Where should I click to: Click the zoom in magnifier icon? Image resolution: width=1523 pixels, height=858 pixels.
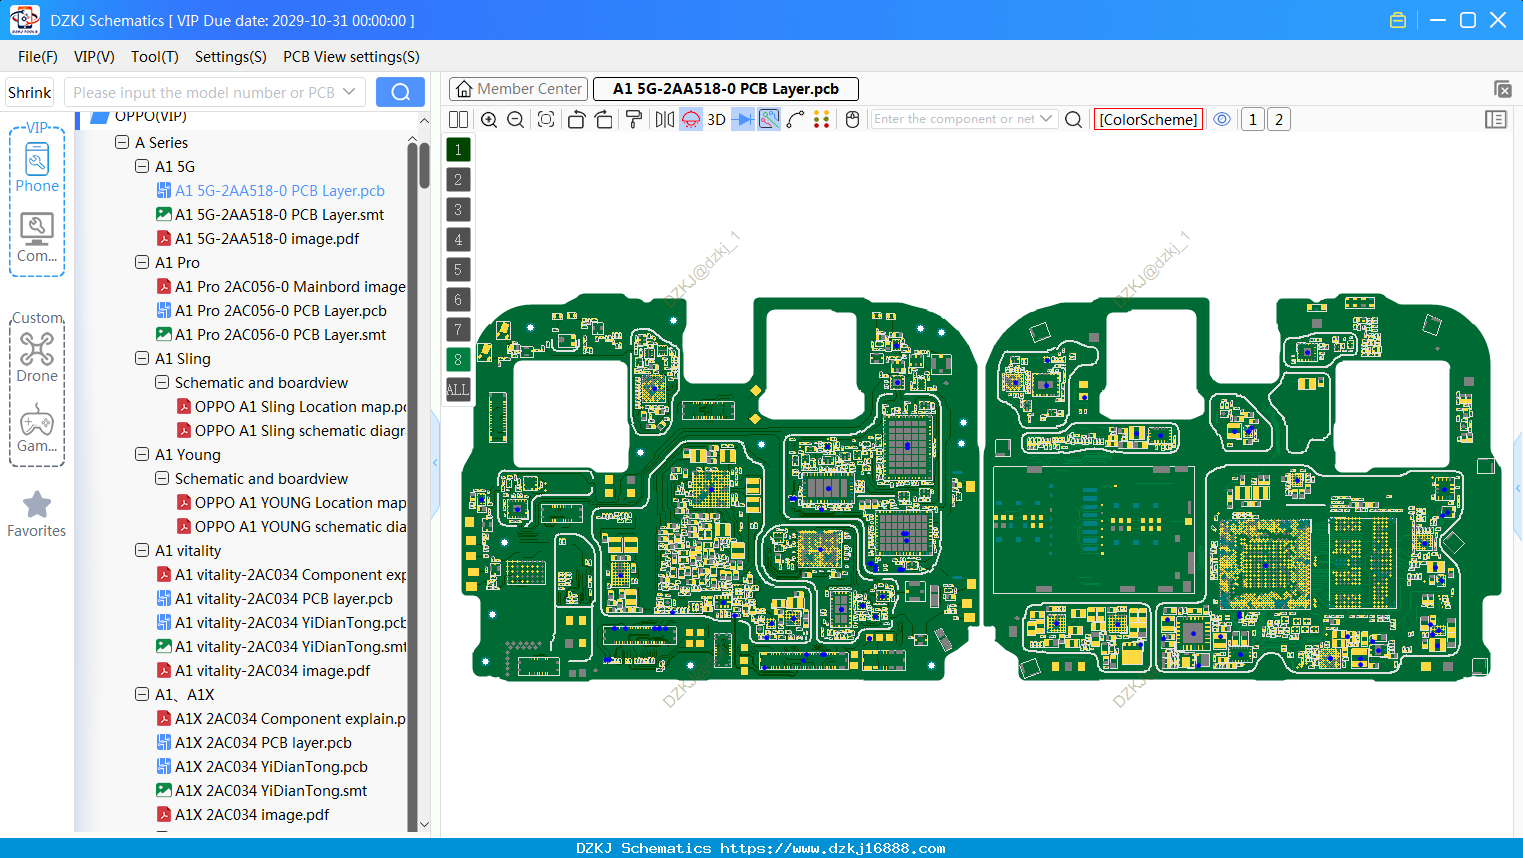pyautogui.click(x=489, y=120)
